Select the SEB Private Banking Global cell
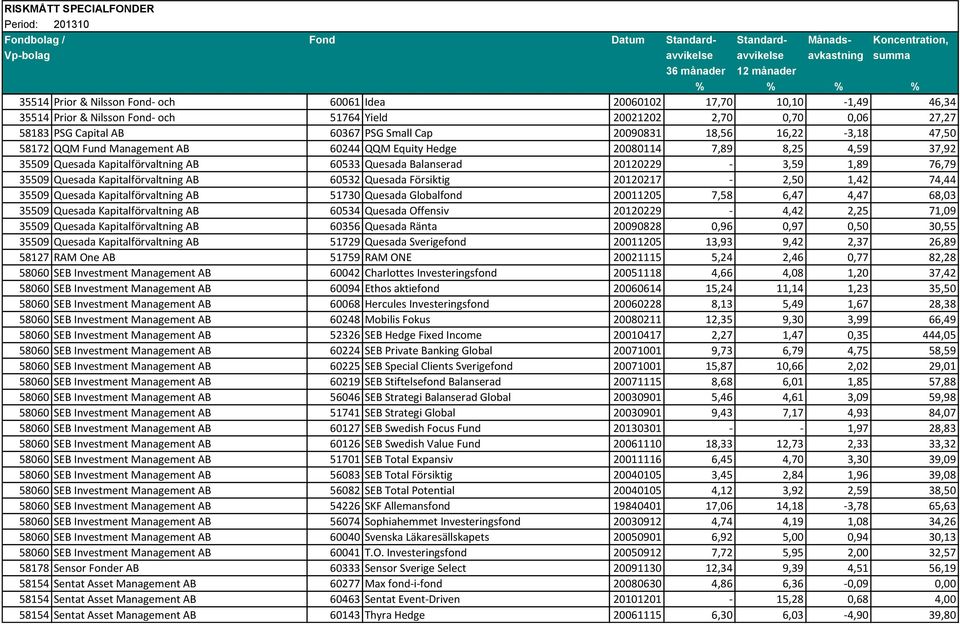The width and height of the screenshot is (960, 624). [x=487, y=351]
